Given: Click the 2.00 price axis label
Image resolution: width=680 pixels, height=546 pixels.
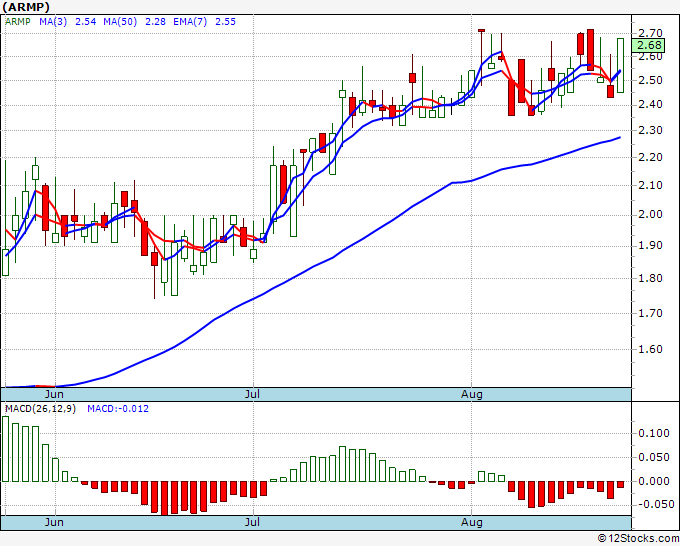Looking at the screenshot, I should click(x=650, y=215).
